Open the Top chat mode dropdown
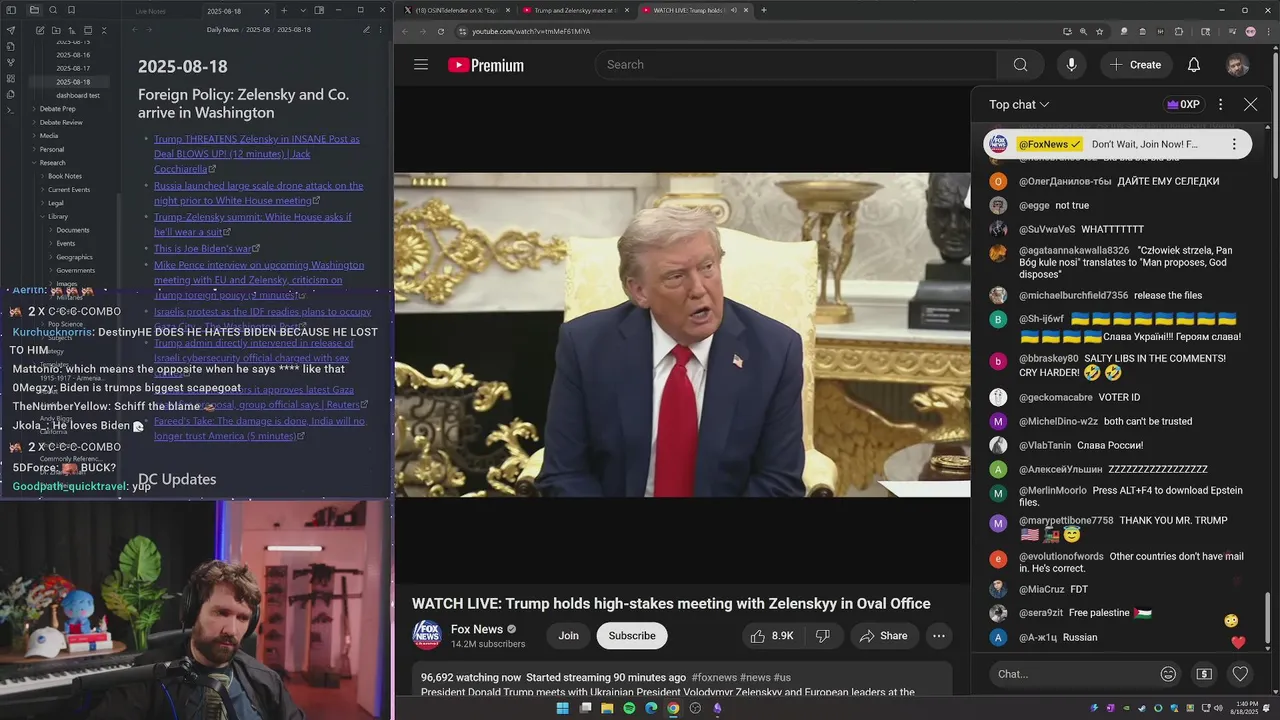Screen dimensions: 1280x720 pos(1019,104)
